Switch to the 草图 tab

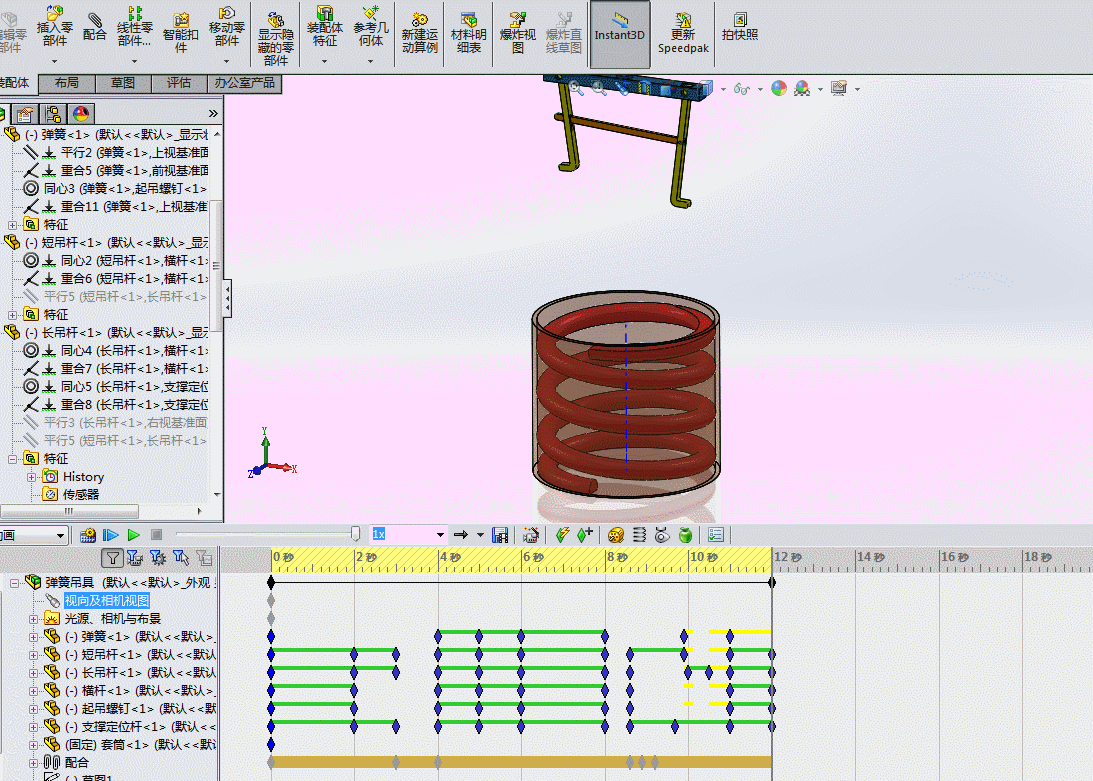123,83
